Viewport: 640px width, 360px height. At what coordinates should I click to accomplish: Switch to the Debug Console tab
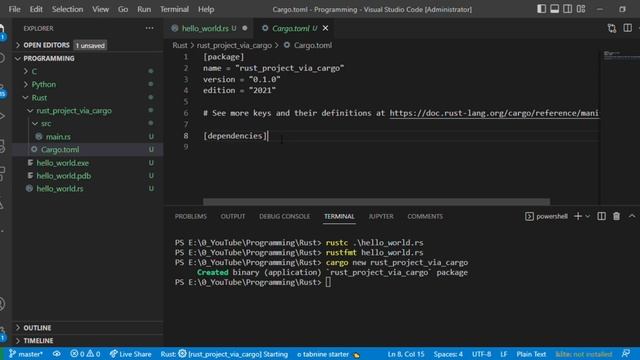[x=284, y=216]
